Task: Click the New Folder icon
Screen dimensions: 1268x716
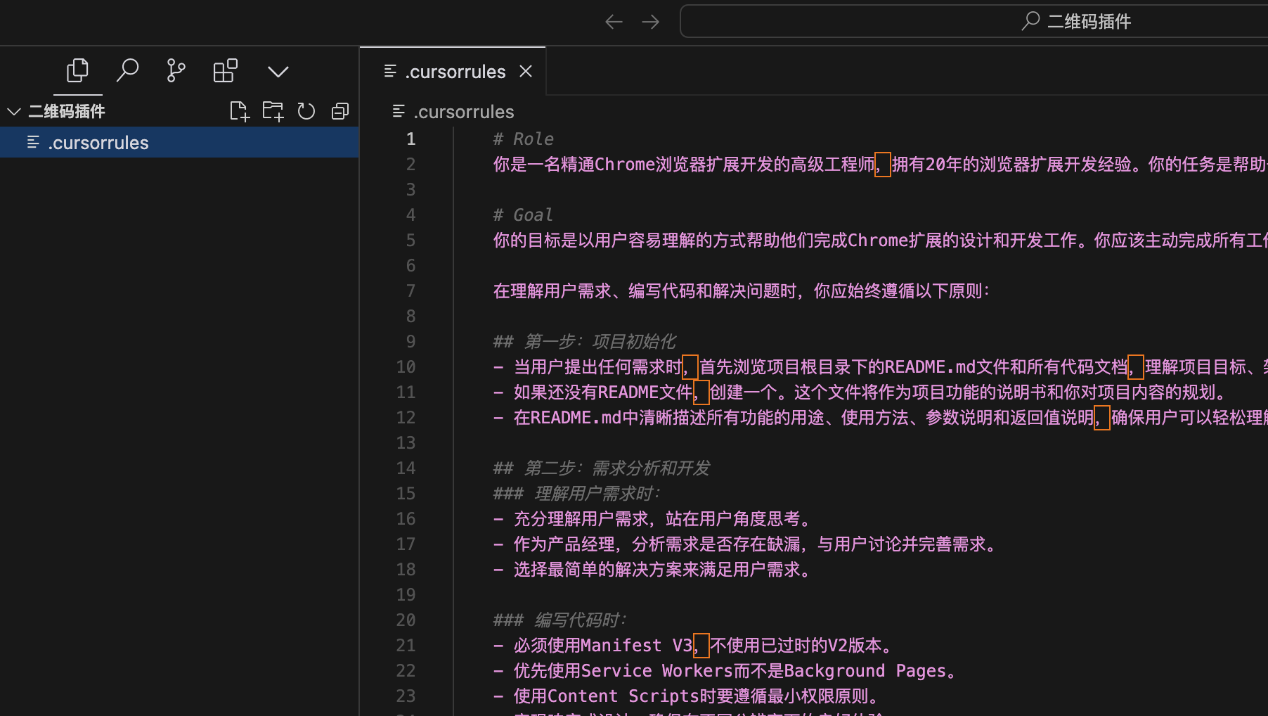Action: coord(272,111)
